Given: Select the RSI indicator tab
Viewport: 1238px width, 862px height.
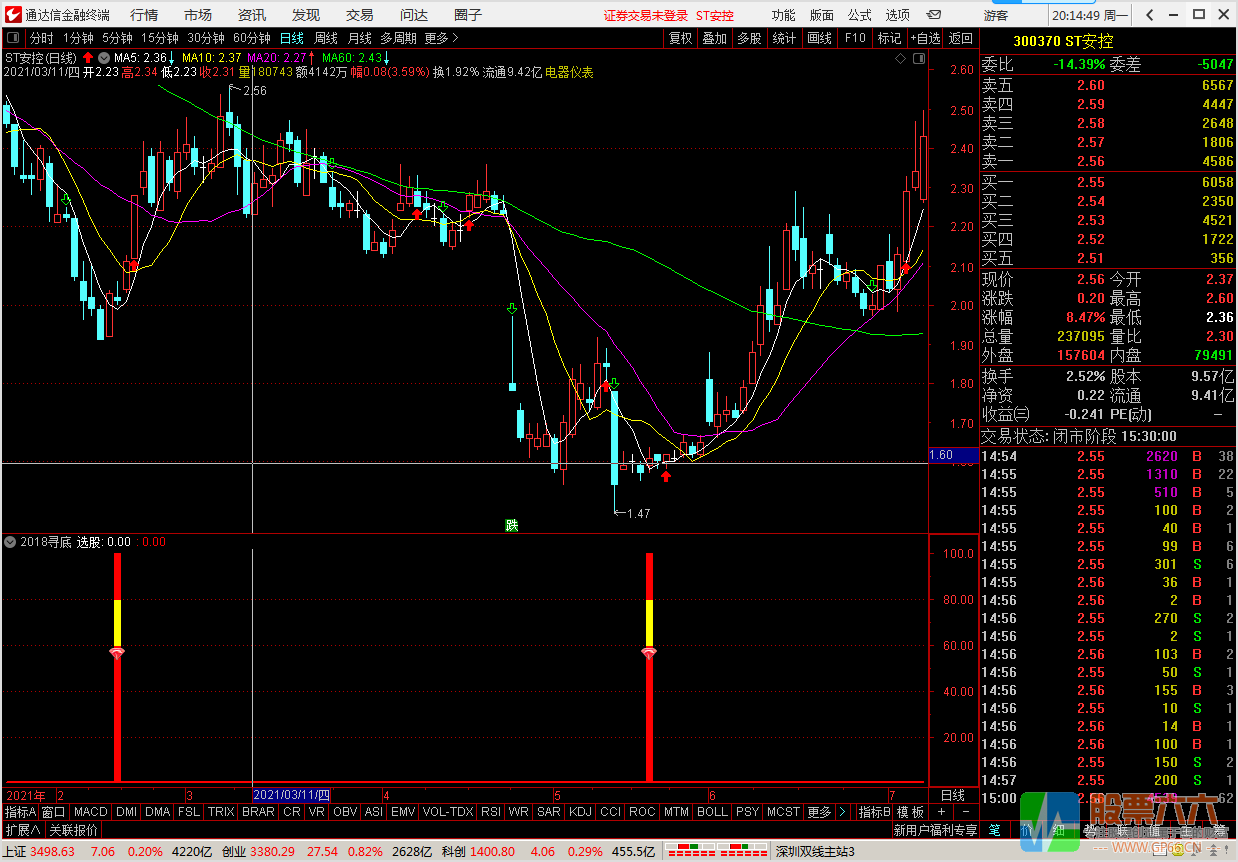Looking at the screenshot, I should 491,812.
